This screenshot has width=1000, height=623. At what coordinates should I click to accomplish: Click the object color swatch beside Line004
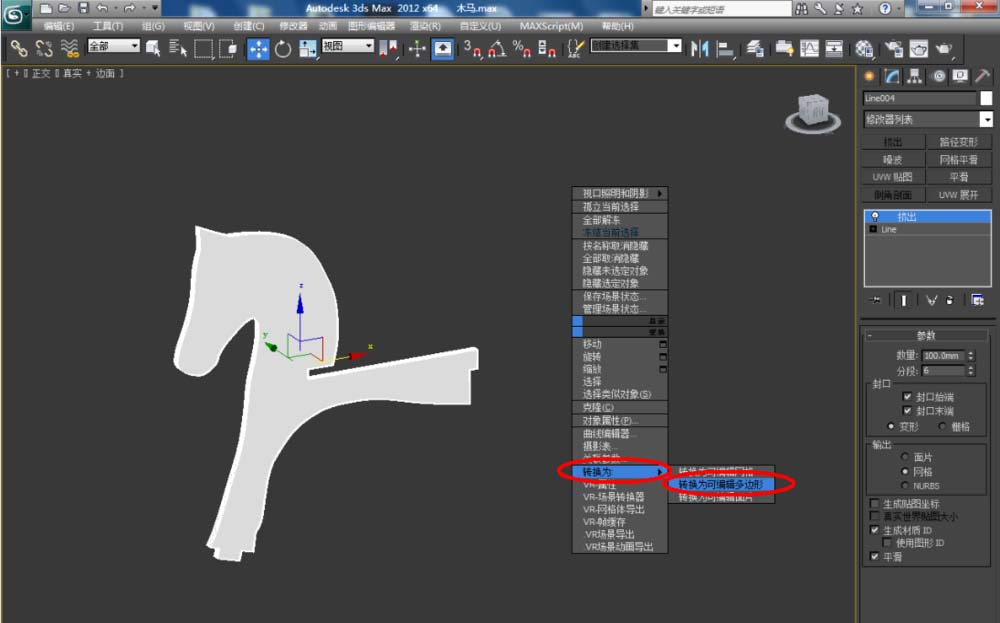tap(986, 98)
